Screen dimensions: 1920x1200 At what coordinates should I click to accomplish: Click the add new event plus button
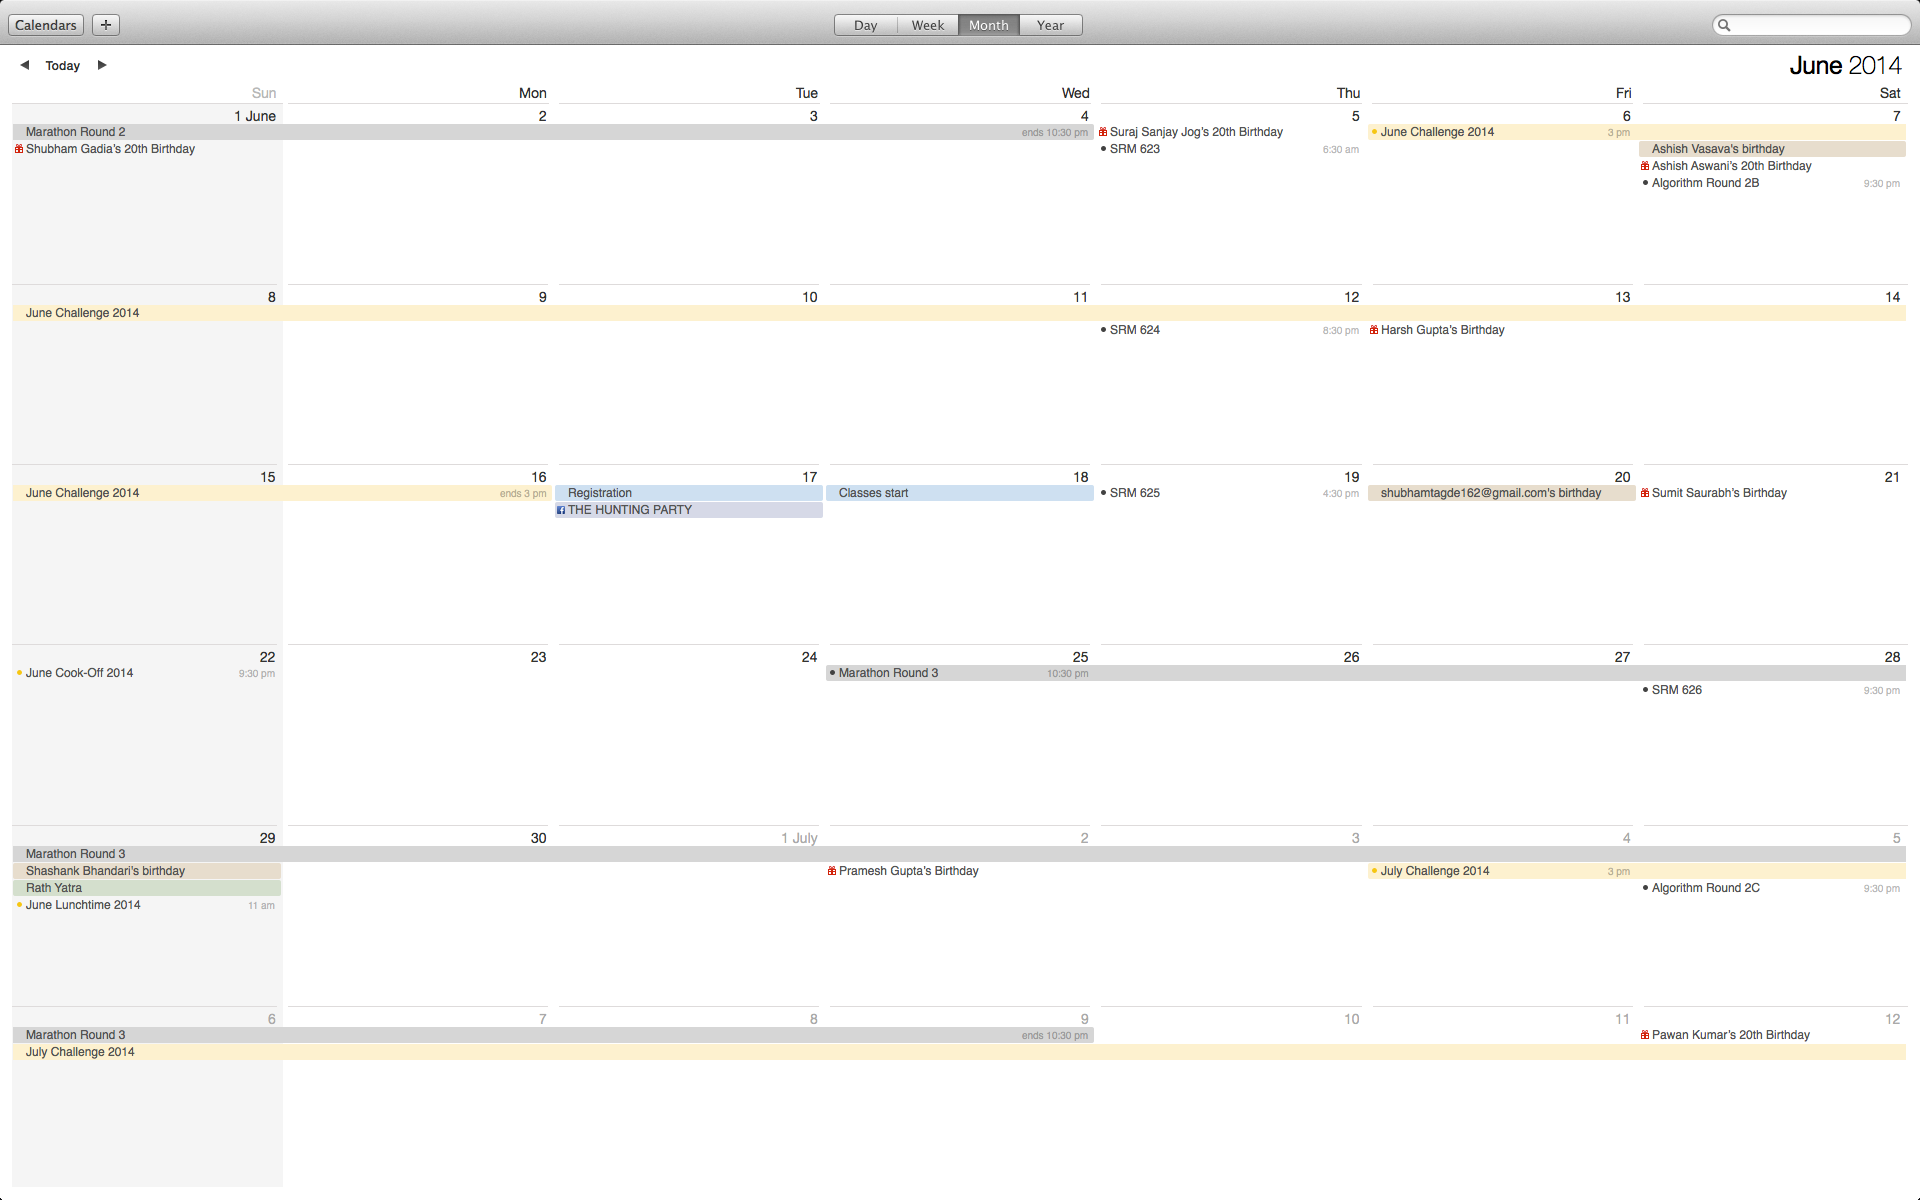coord(106,25)
